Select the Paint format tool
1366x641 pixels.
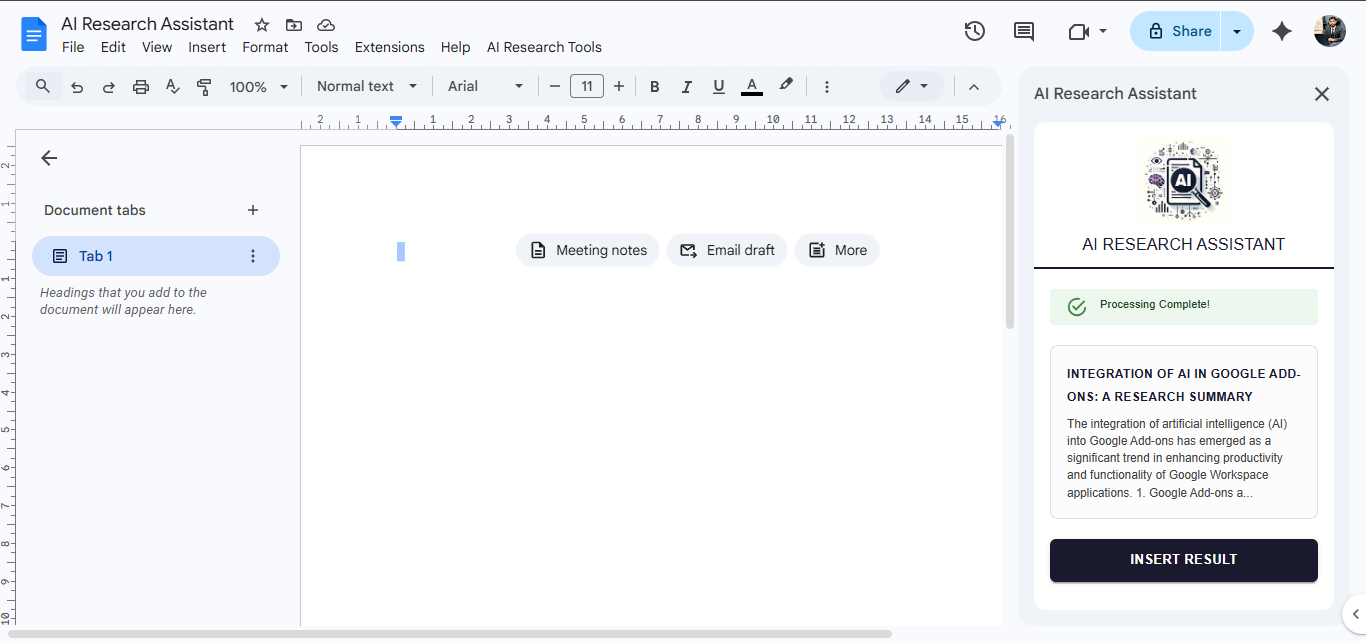(204, 86)
